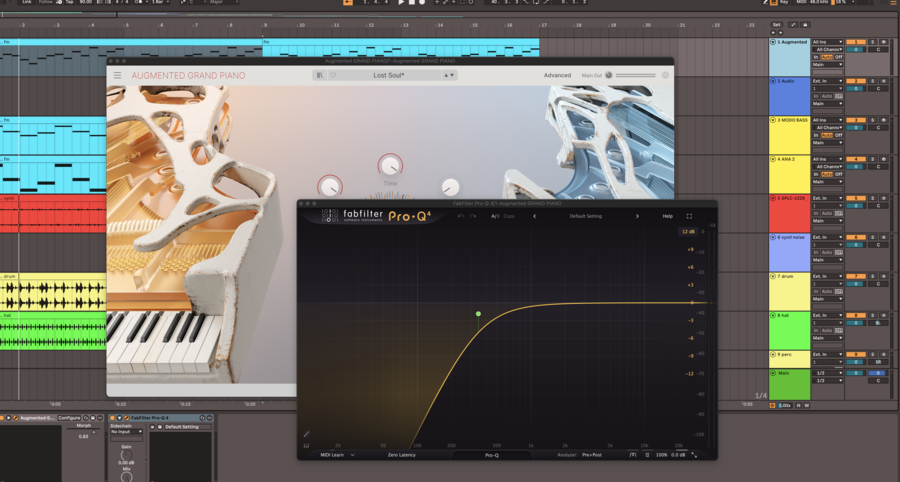This screenshot has height=482, width=900.
Task: Open the Pro-Q piano display icon
Action: pyautogui.click(x=307, y=445)
